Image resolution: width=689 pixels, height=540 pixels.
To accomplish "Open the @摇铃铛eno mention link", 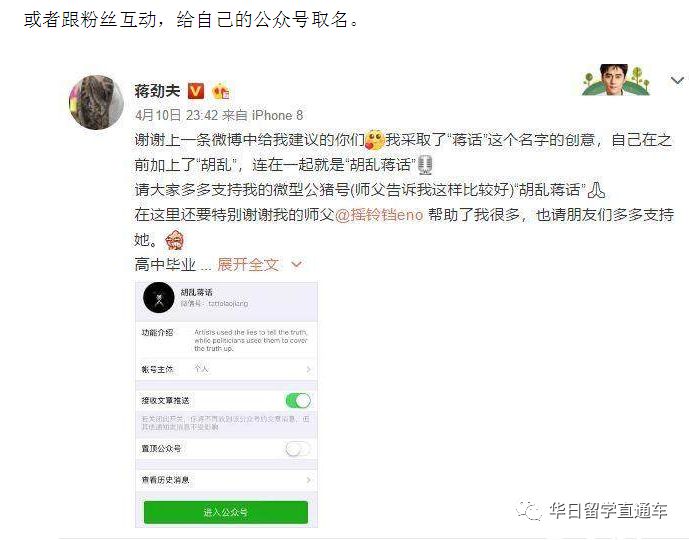I will click(379, 215).
